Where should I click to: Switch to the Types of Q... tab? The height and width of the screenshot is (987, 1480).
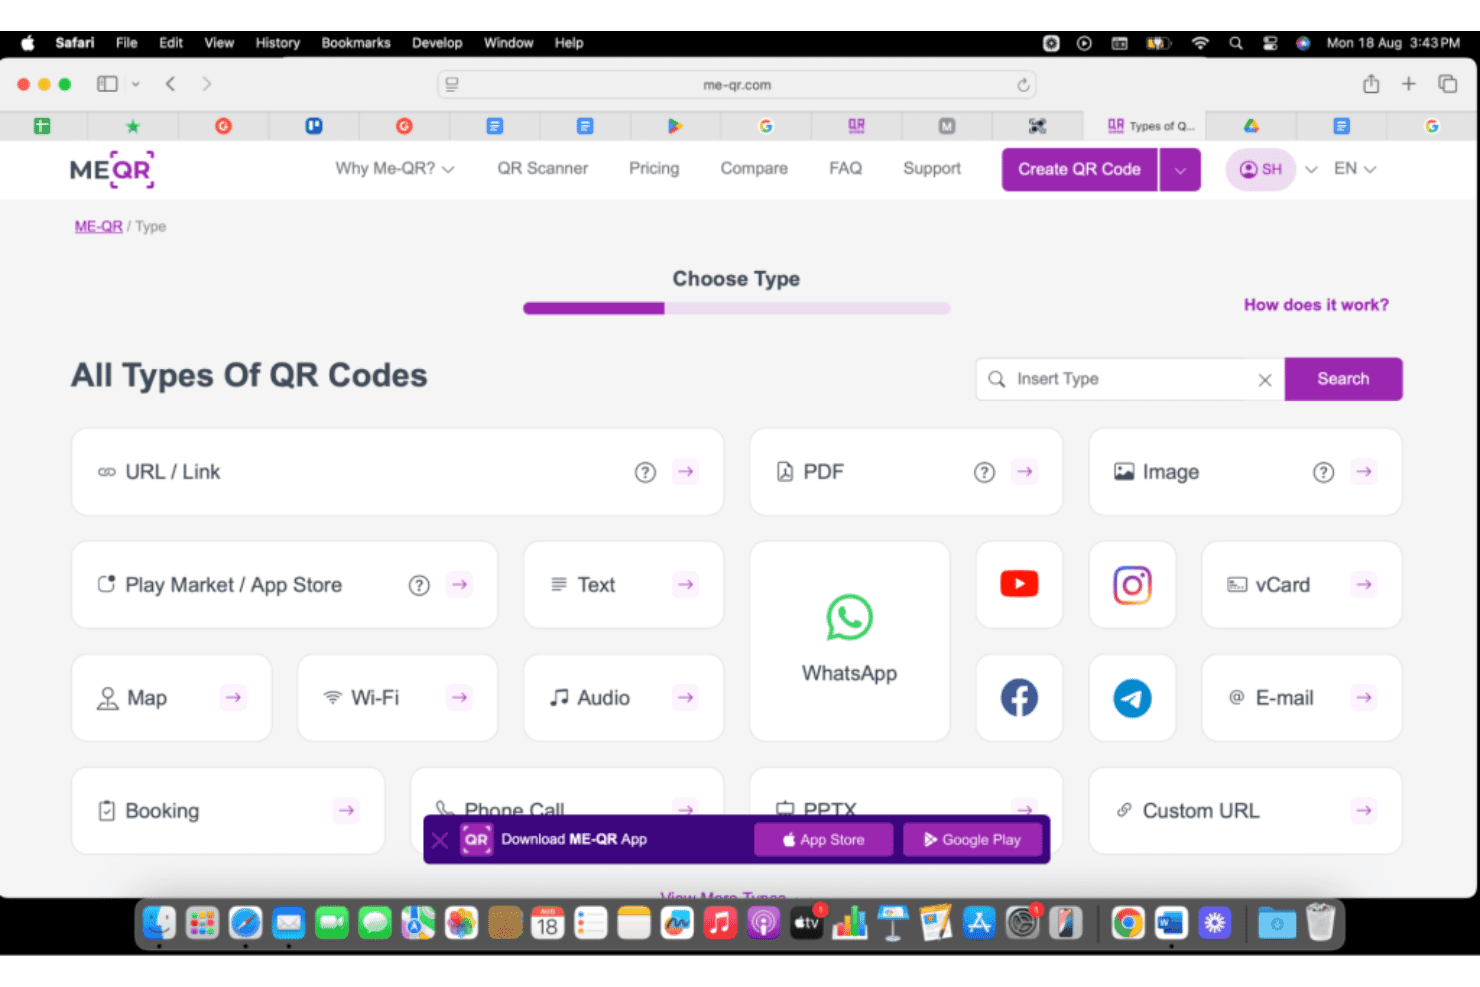coord(1145,126)
